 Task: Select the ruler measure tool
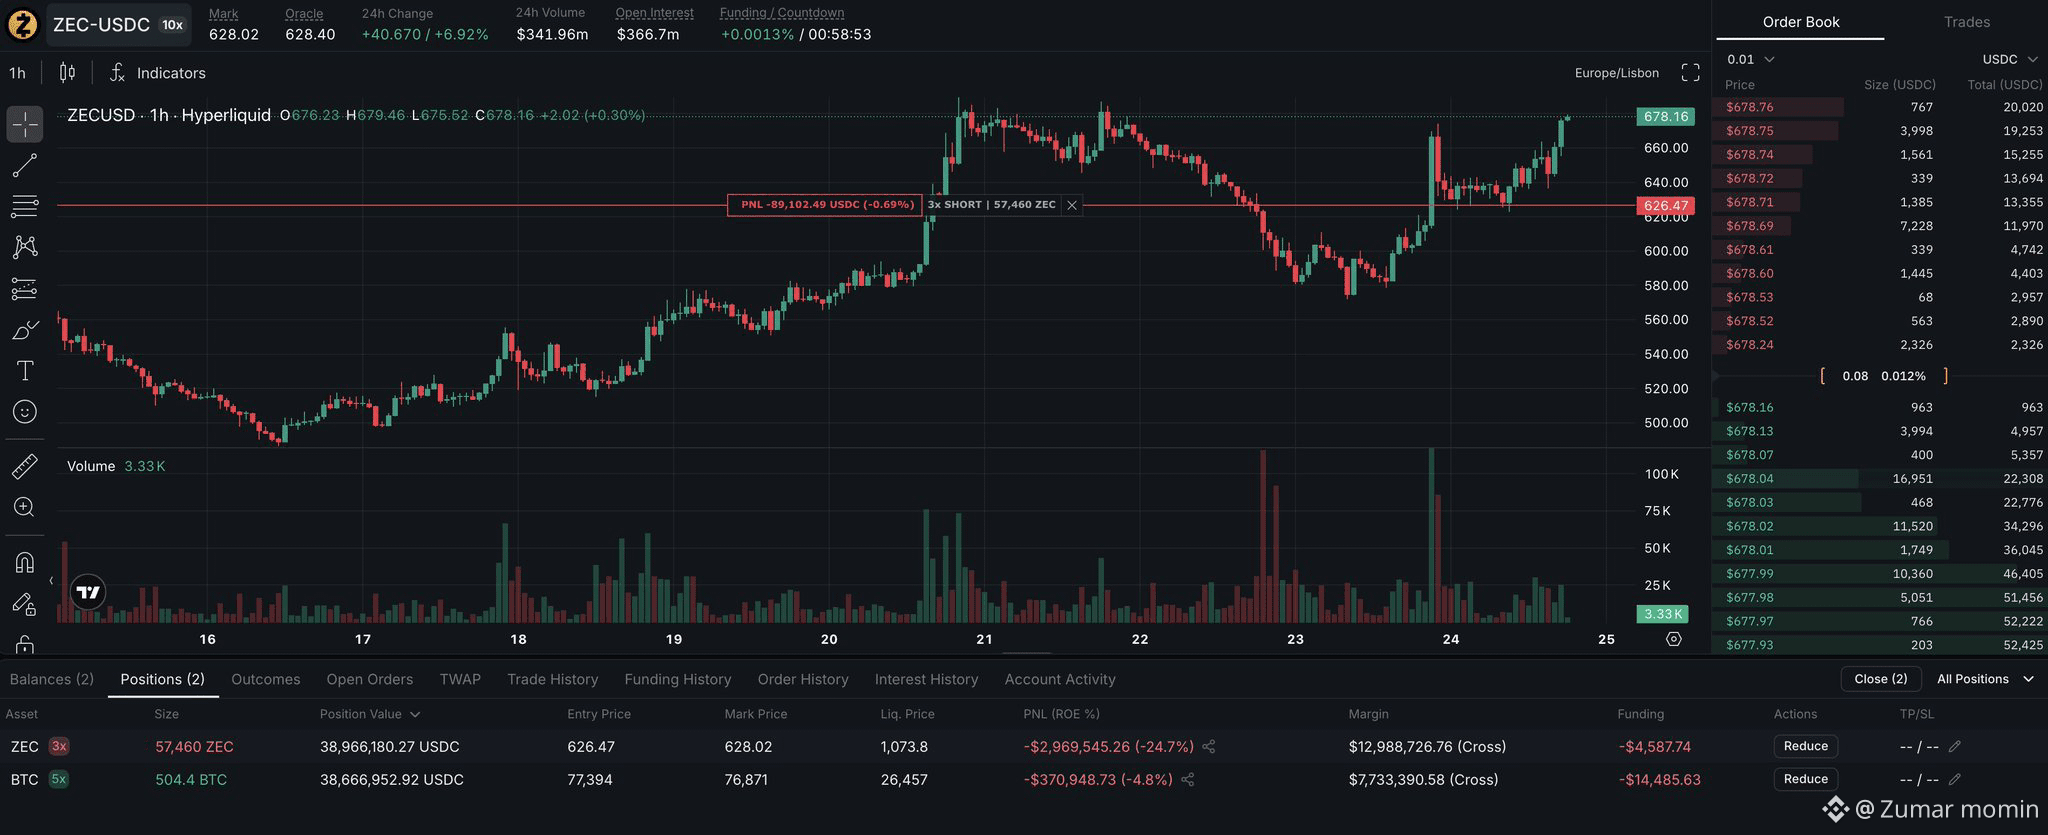coord(25,466)
